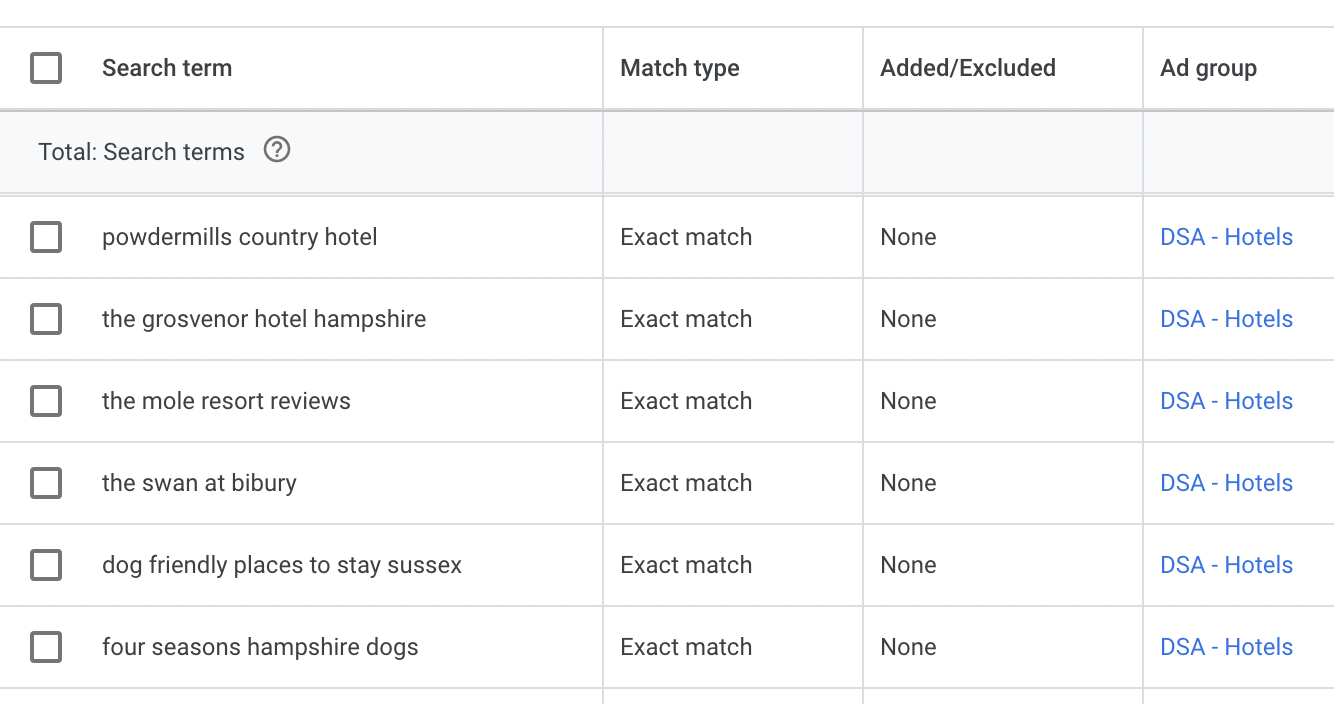Click the search term text powdermills country hotel
This screenshot has height=704, width=1334.
click(x=240, y=237)
